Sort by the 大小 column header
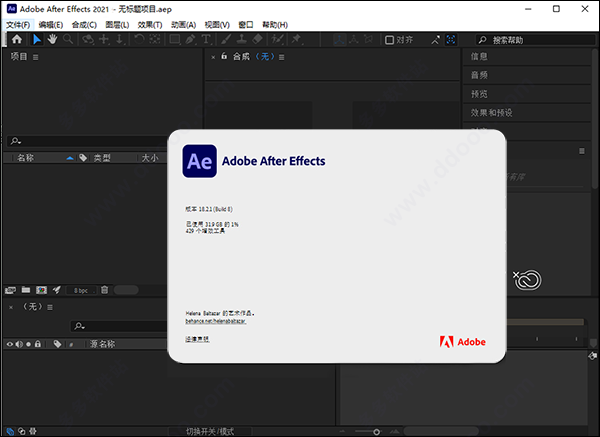The height and width of the screenshot is (437, 600). coord(150,158)
